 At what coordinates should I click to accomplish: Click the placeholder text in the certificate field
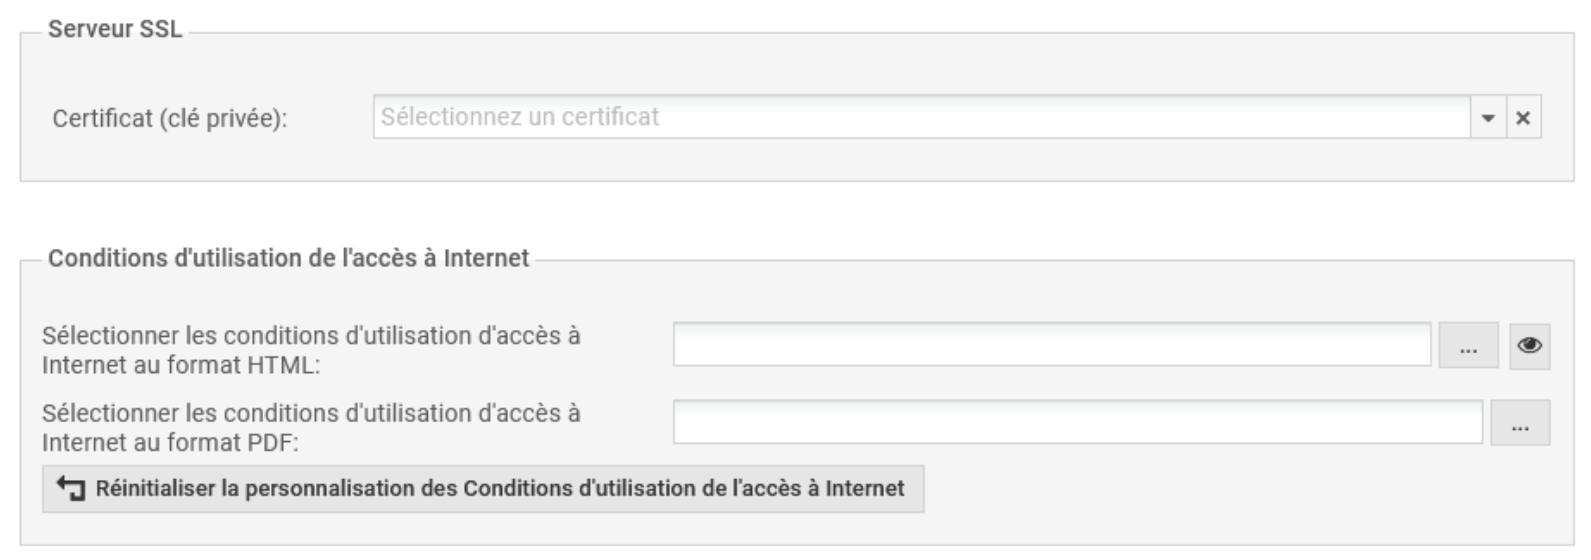coord(520,118)
